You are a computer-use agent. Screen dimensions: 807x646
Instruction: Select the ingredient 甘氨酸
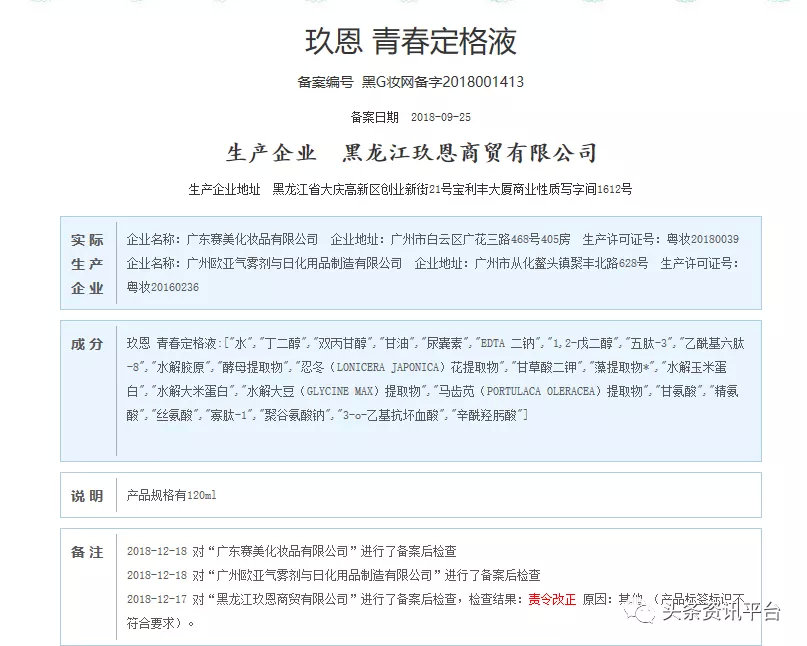tap(678, 391)
